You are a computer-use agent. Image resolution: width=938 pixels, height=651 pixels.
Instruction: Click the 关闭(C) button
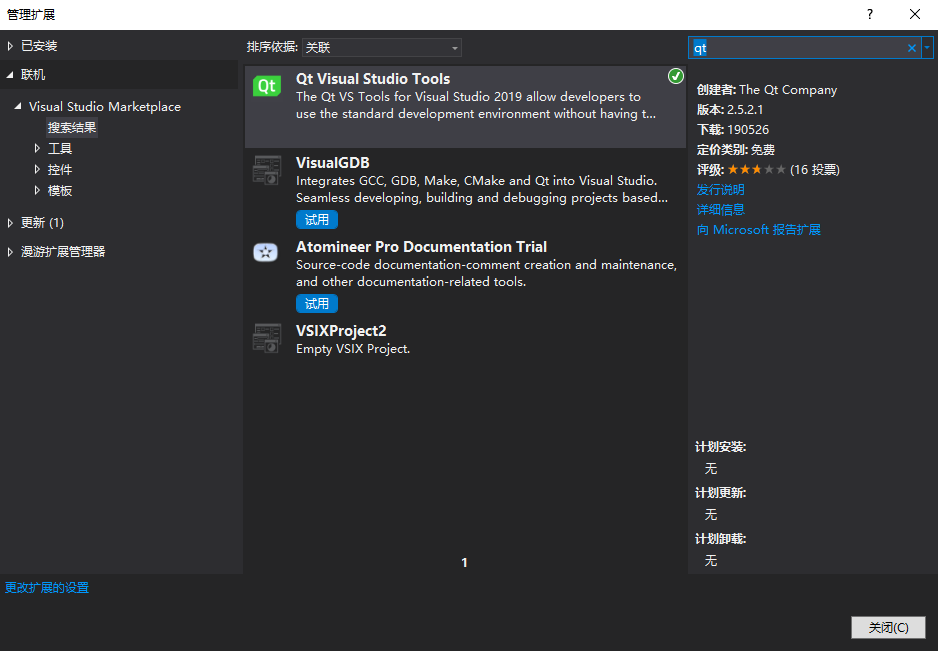(x=888, y=627)
